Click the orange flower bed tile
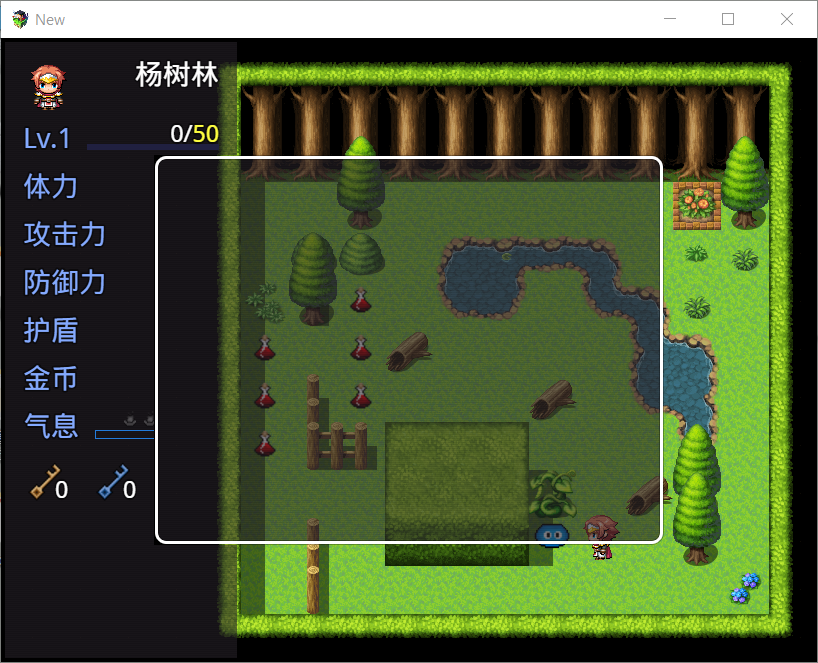818x663 pixels. pos(696,206)
